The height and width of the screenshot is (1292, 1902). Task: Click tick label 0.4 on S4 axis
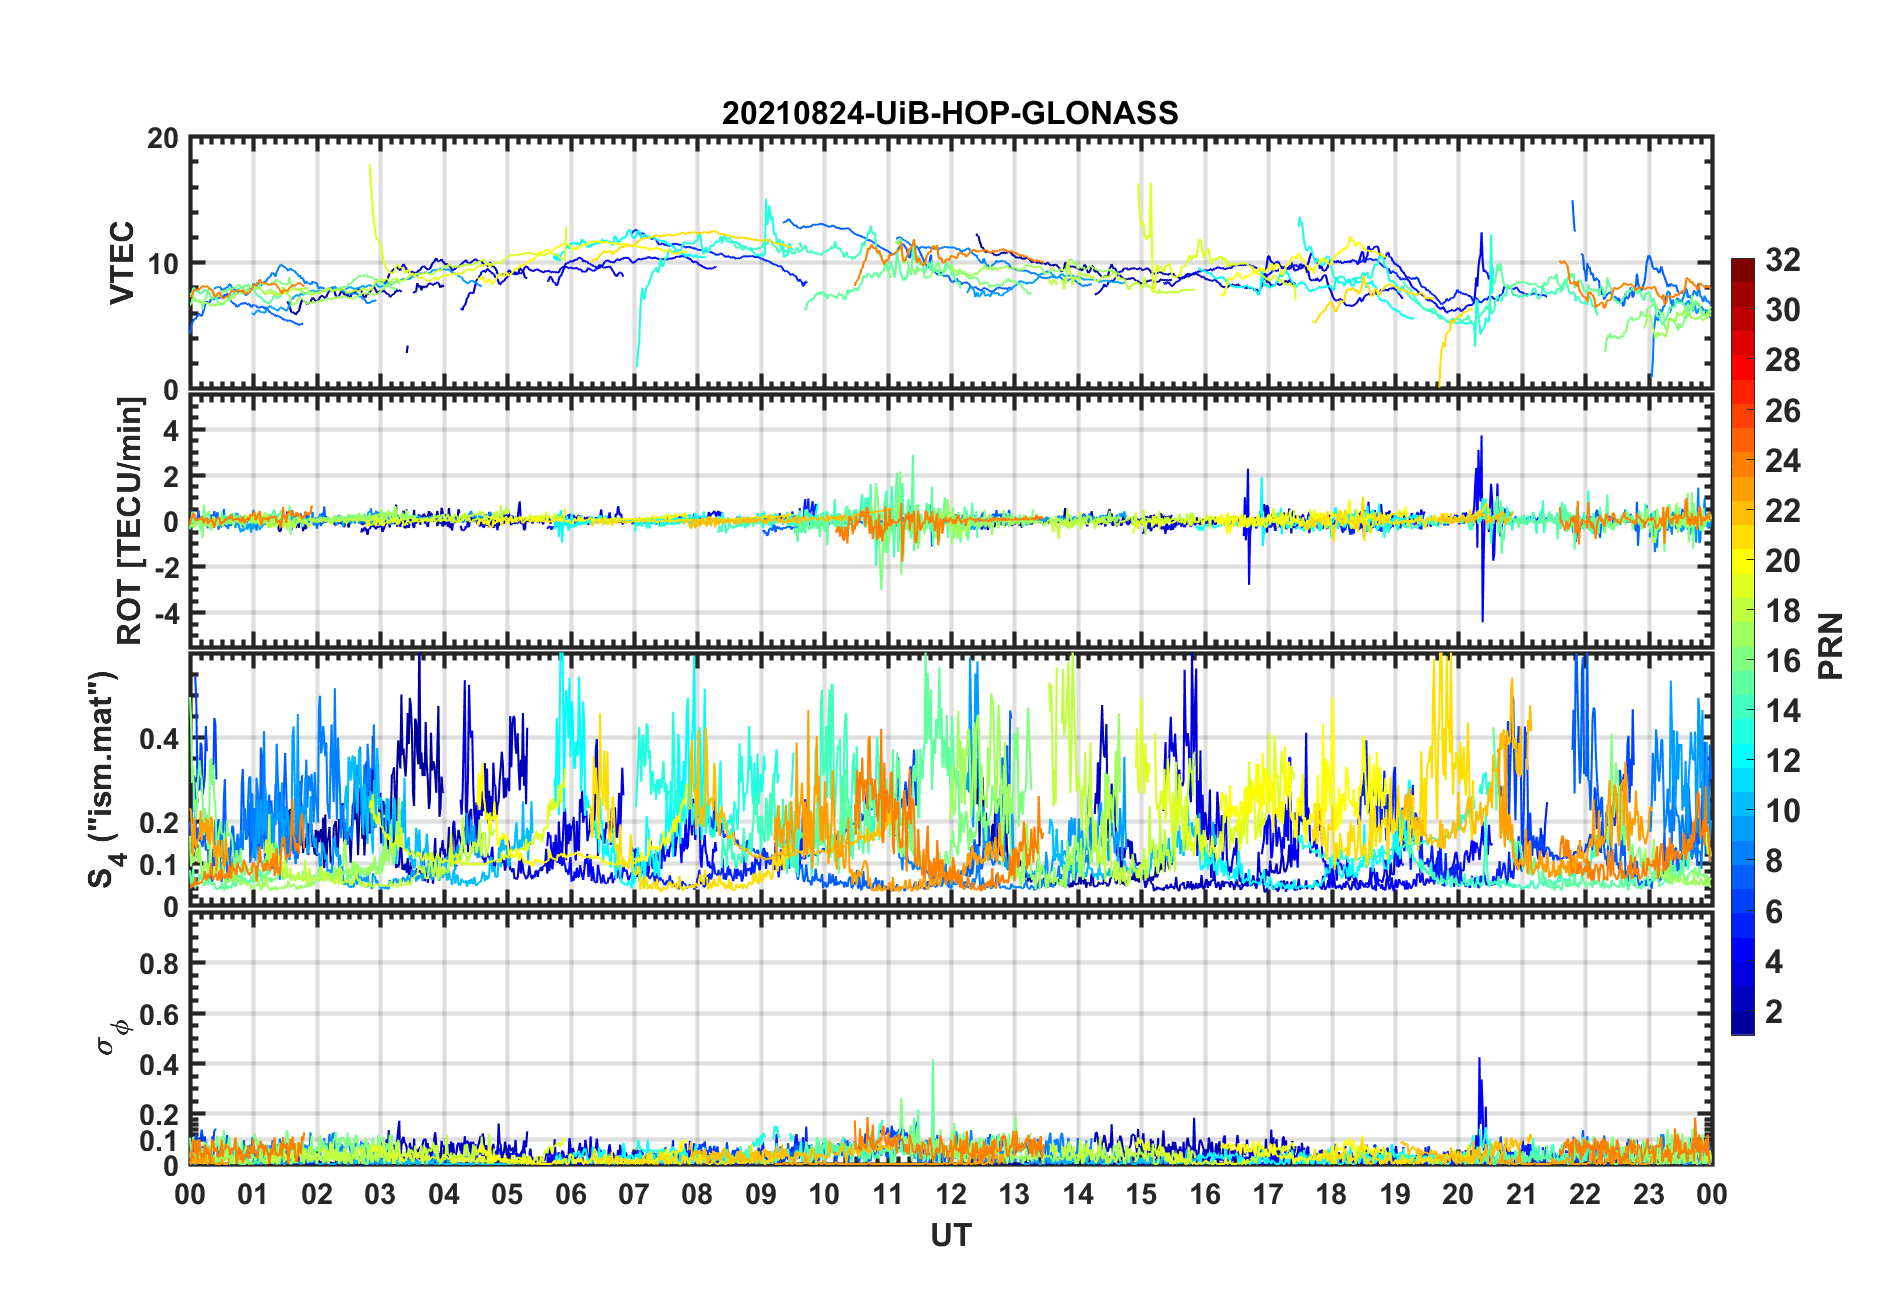click(159, 739)
